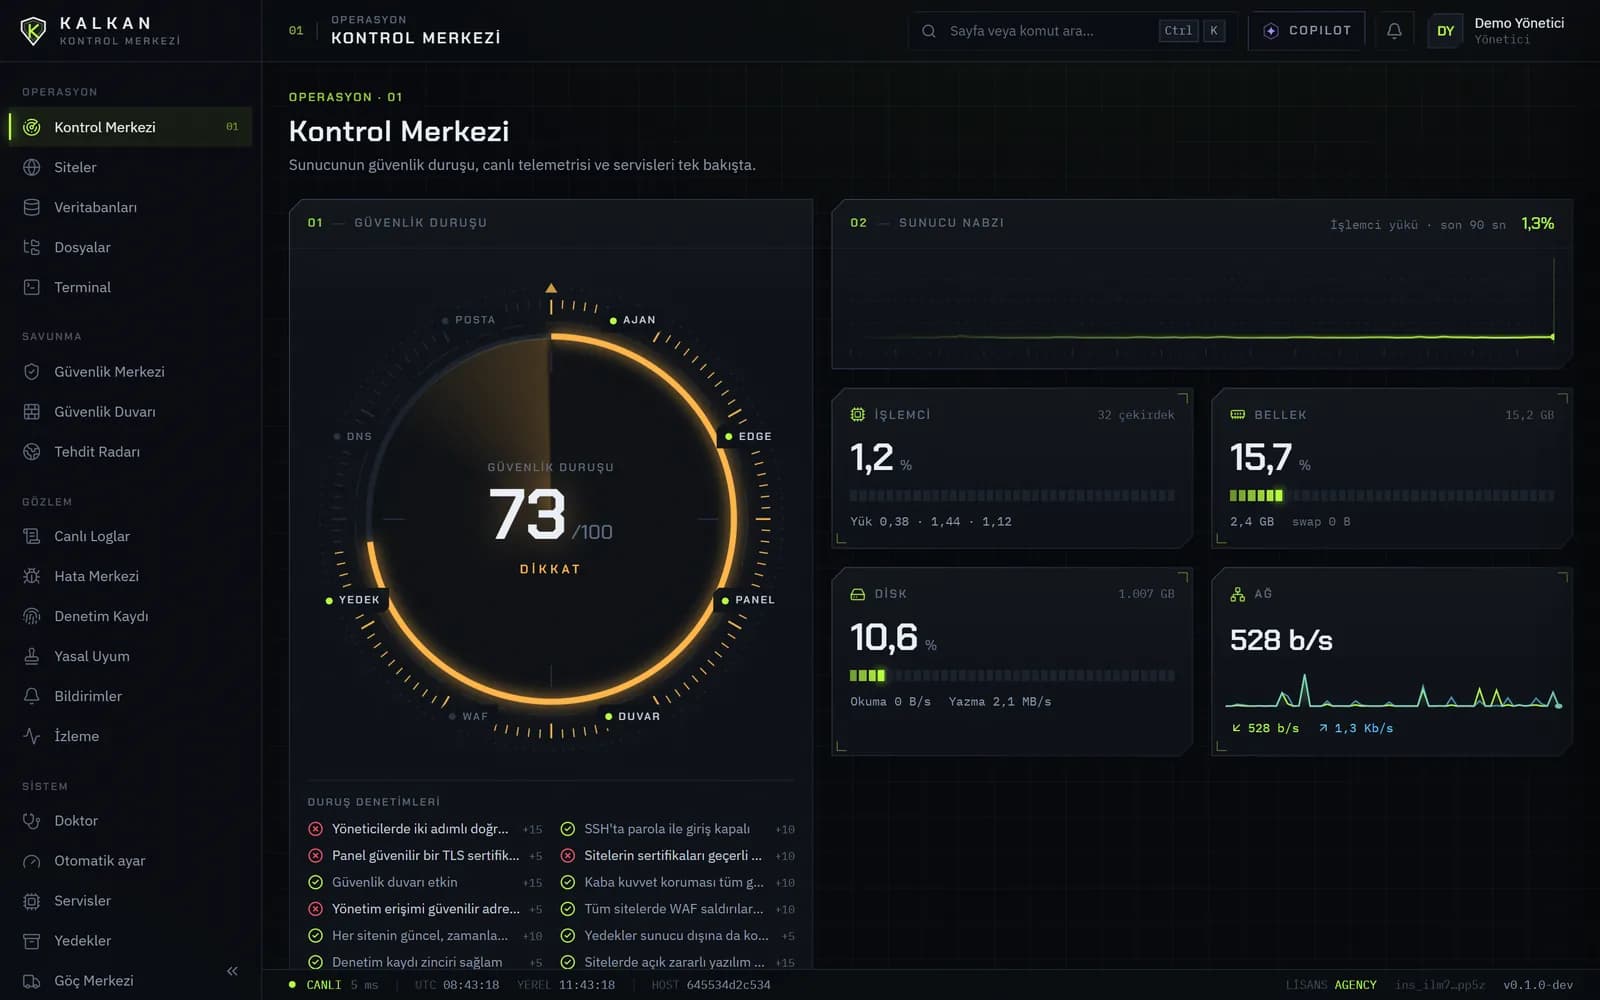
Task: Click the DUVAR node on gauge
Action: click(632, 716)
